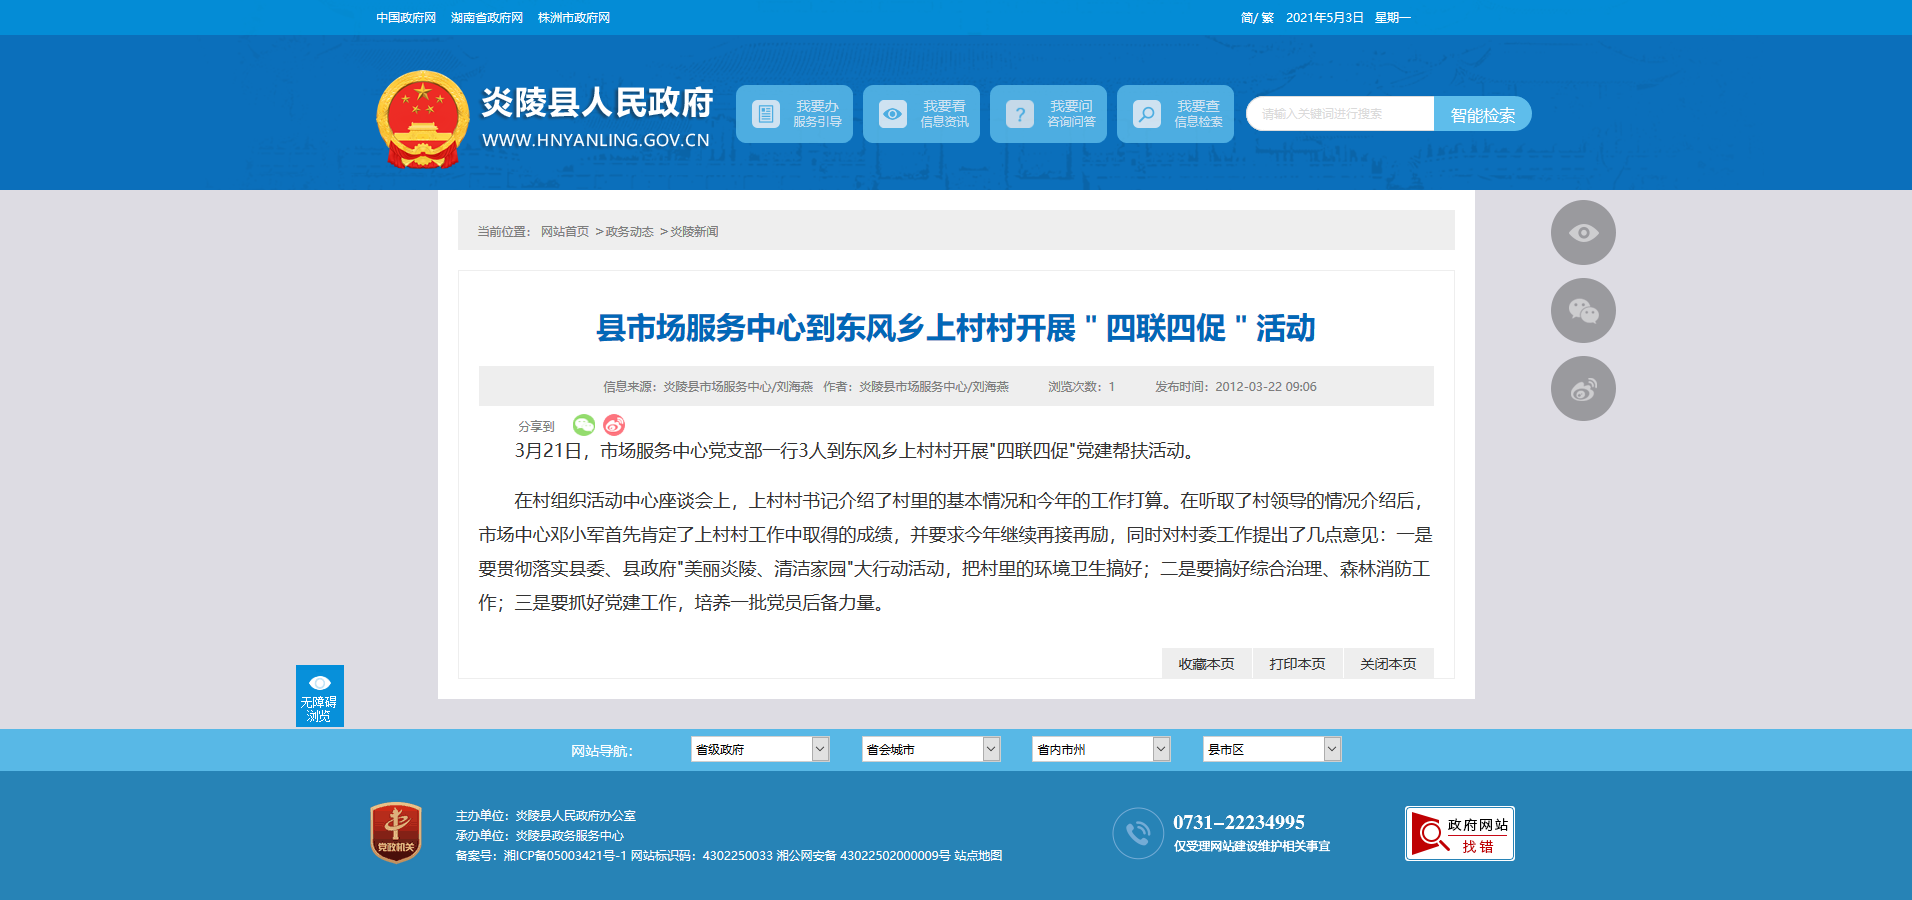This screenshot has height=900, width=1912.
Task: Open the 我要看 信息资讯 section
Action: point(921,114)
